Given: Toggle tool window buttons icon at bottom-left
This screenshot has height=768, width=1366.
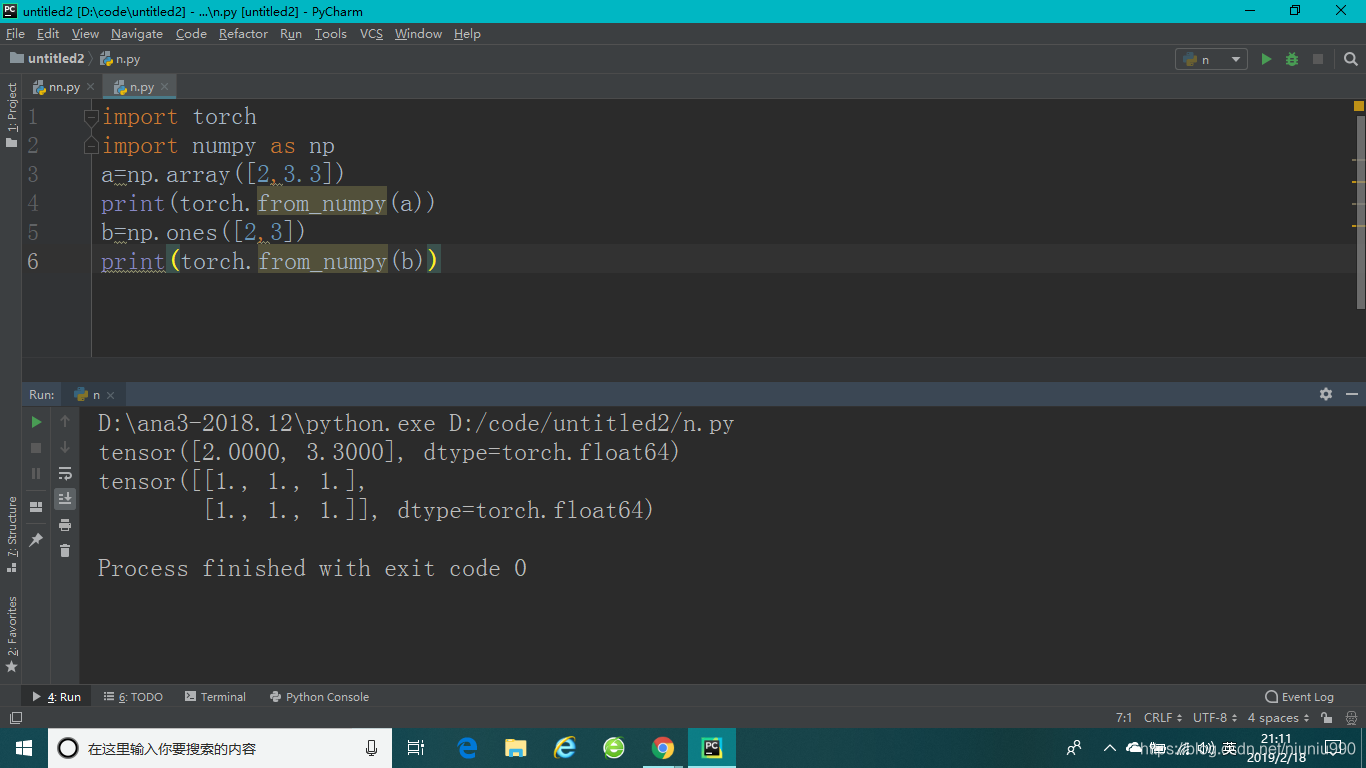Looking at the screenshot, I should [x=15, y=718].
